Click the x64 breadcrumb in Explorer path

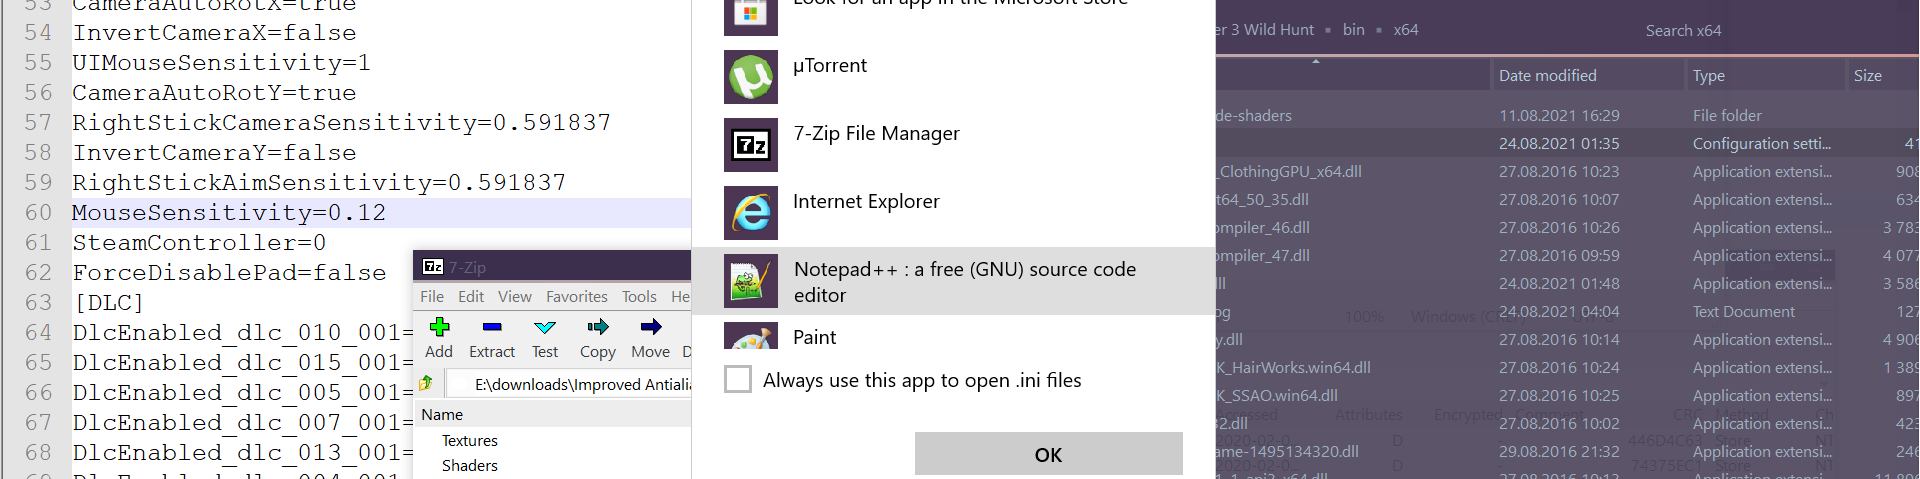[x=1405, y=30]
